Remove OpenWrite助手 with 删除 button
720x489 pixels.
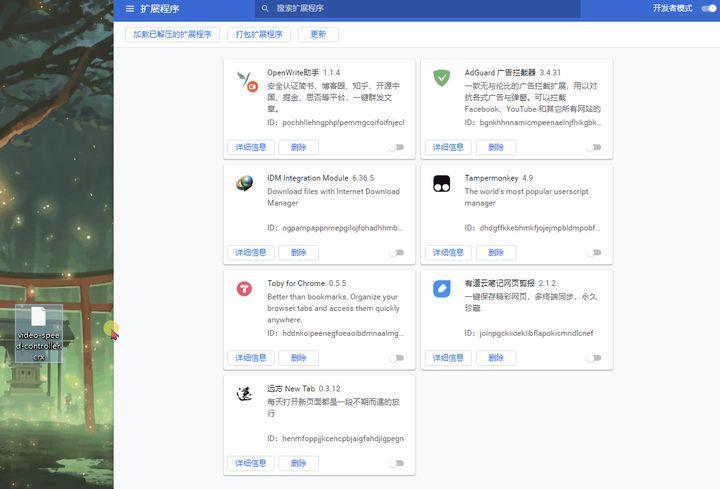[298, 147]
